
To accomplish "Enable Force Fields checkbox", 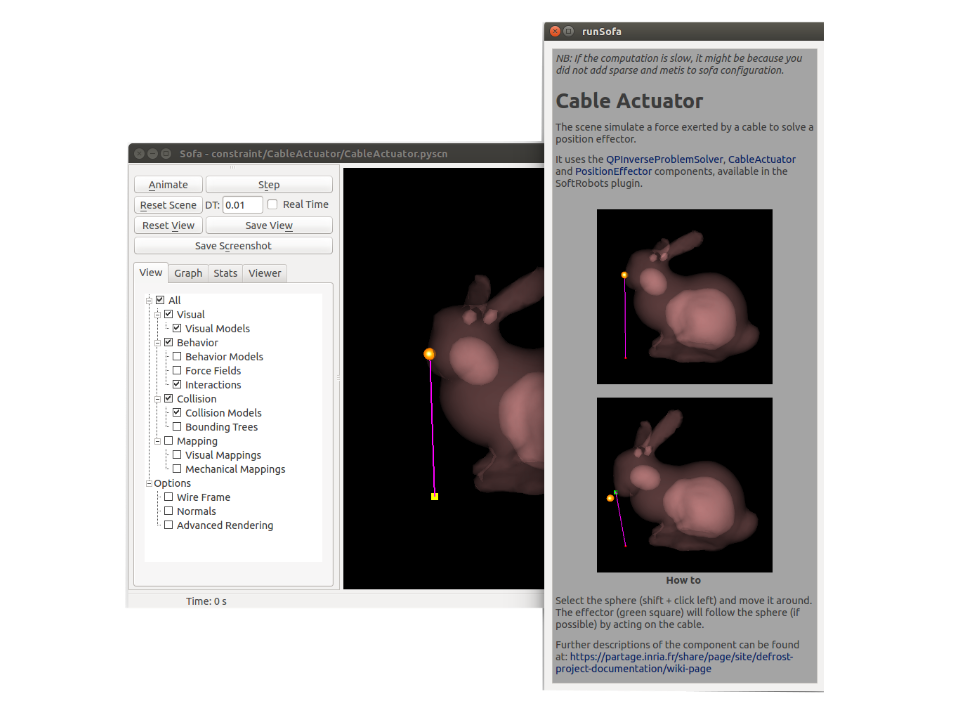I will [x=177, y=370].
